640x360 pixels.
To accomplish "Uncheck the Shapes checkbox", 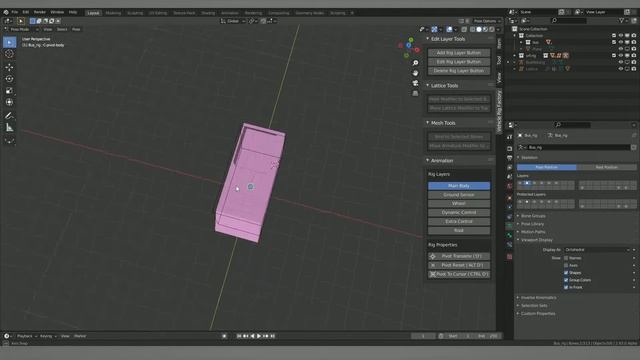I will tap(566, 273).
